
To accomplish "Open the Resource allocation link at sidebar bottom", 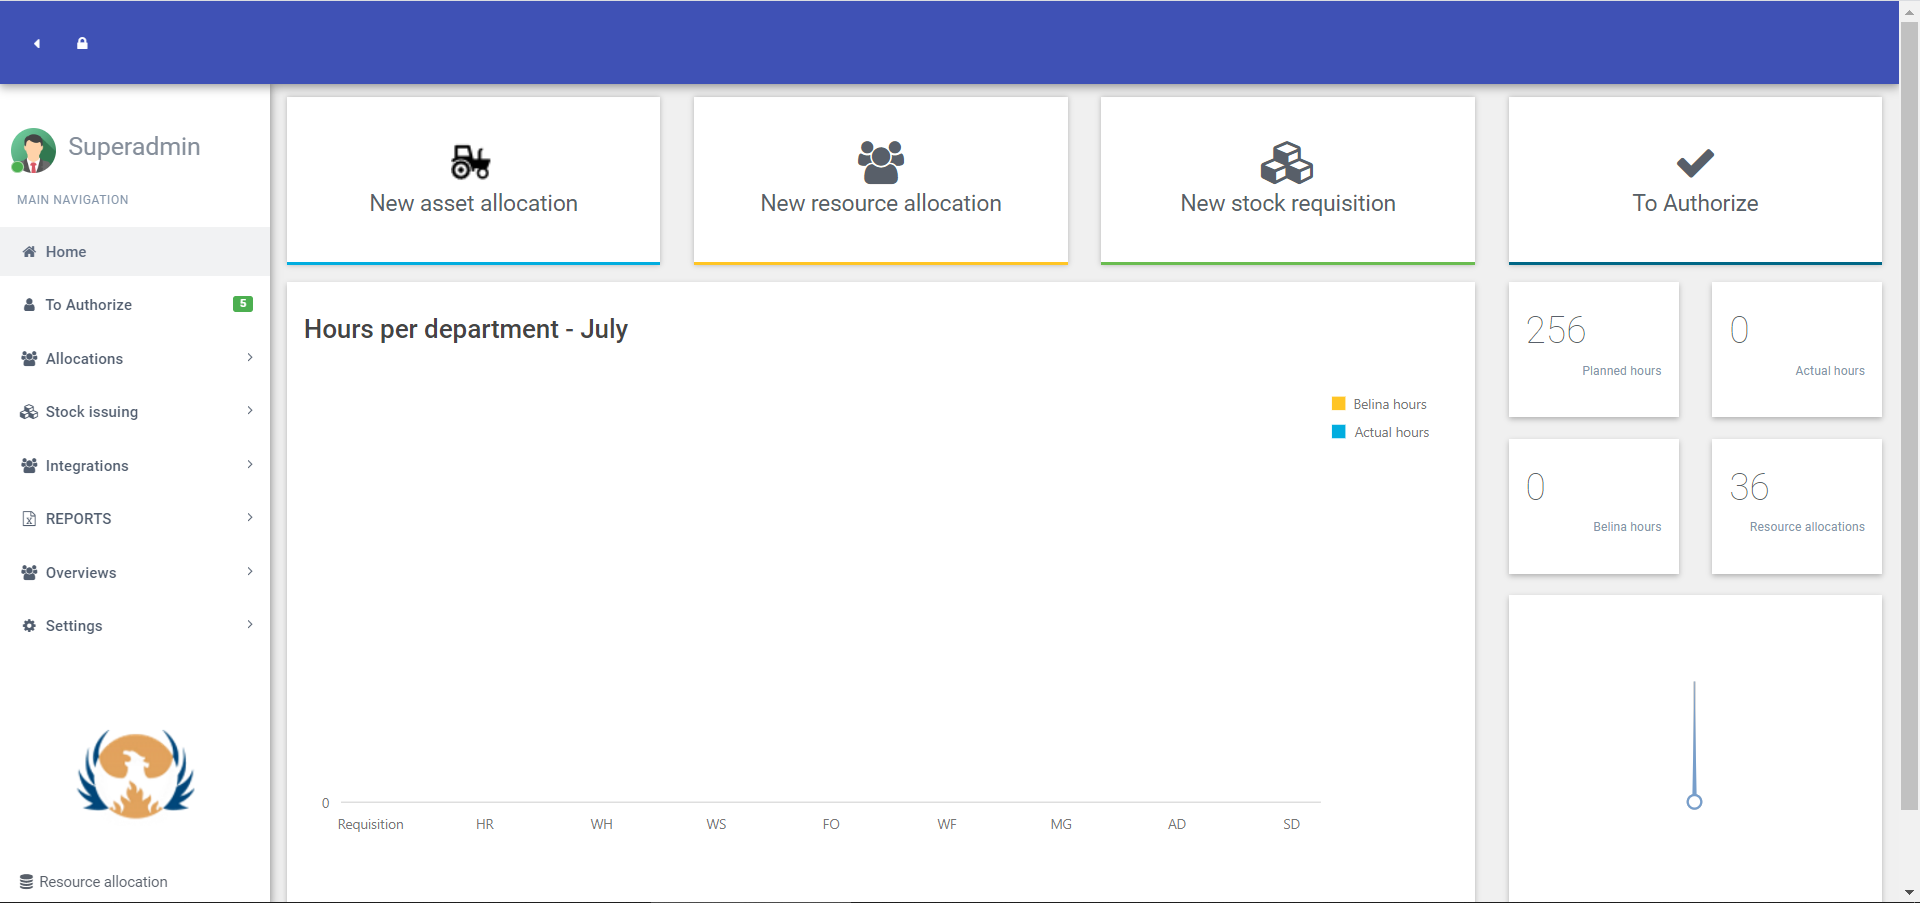I will pos(103,882).
